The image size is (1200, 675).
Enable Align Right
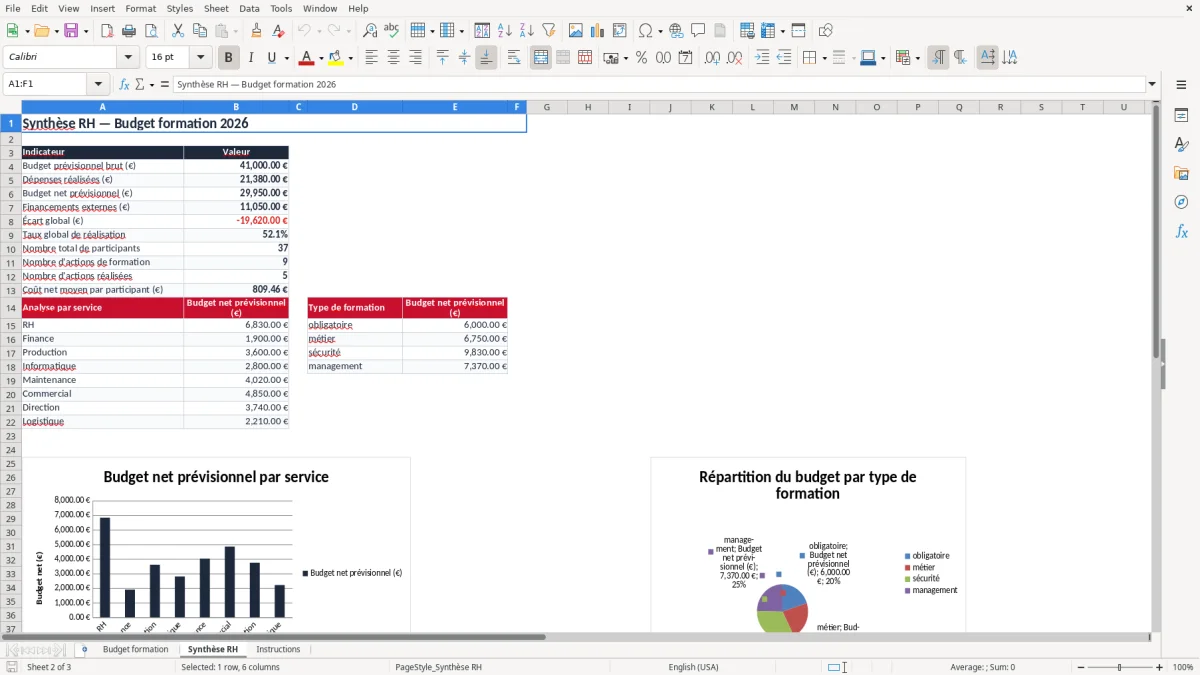(x=415, y=58)
